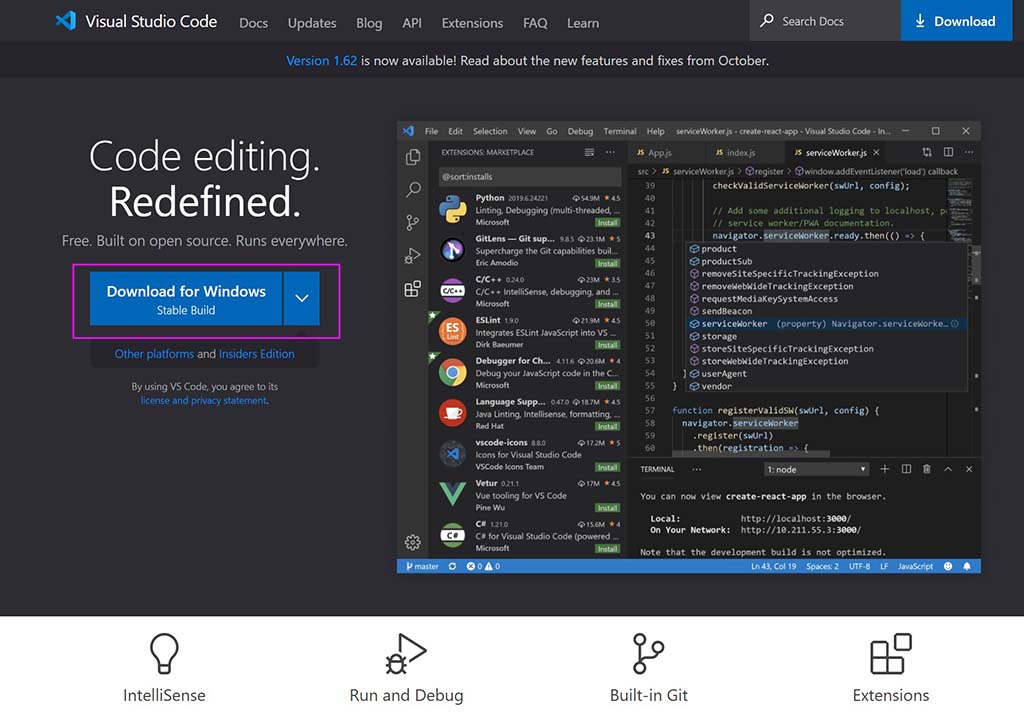Image resolution: width=1024 pixels, height=723 pixels.
Task: Open the Version 1.62 release notes link
Action: 321,60
